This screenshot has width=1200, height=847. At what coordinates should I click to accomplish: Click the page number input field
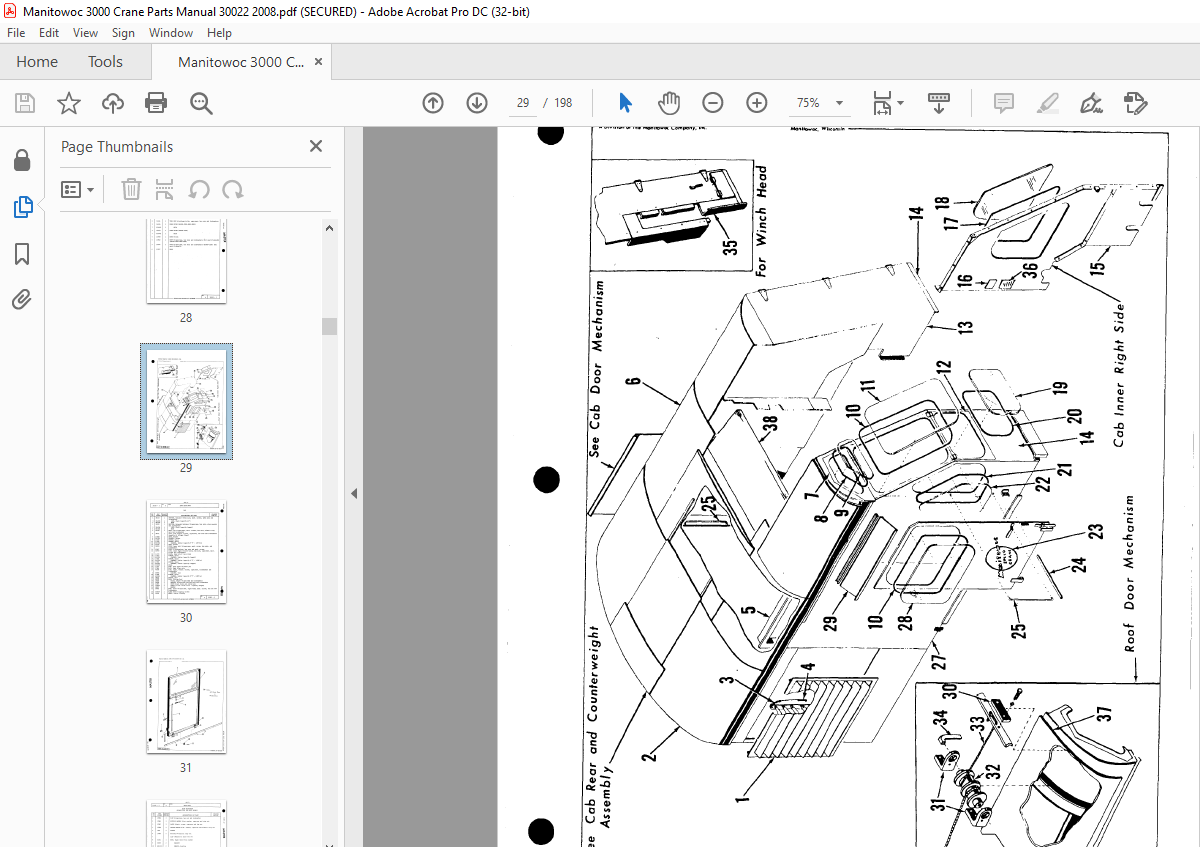click(523, 103)
